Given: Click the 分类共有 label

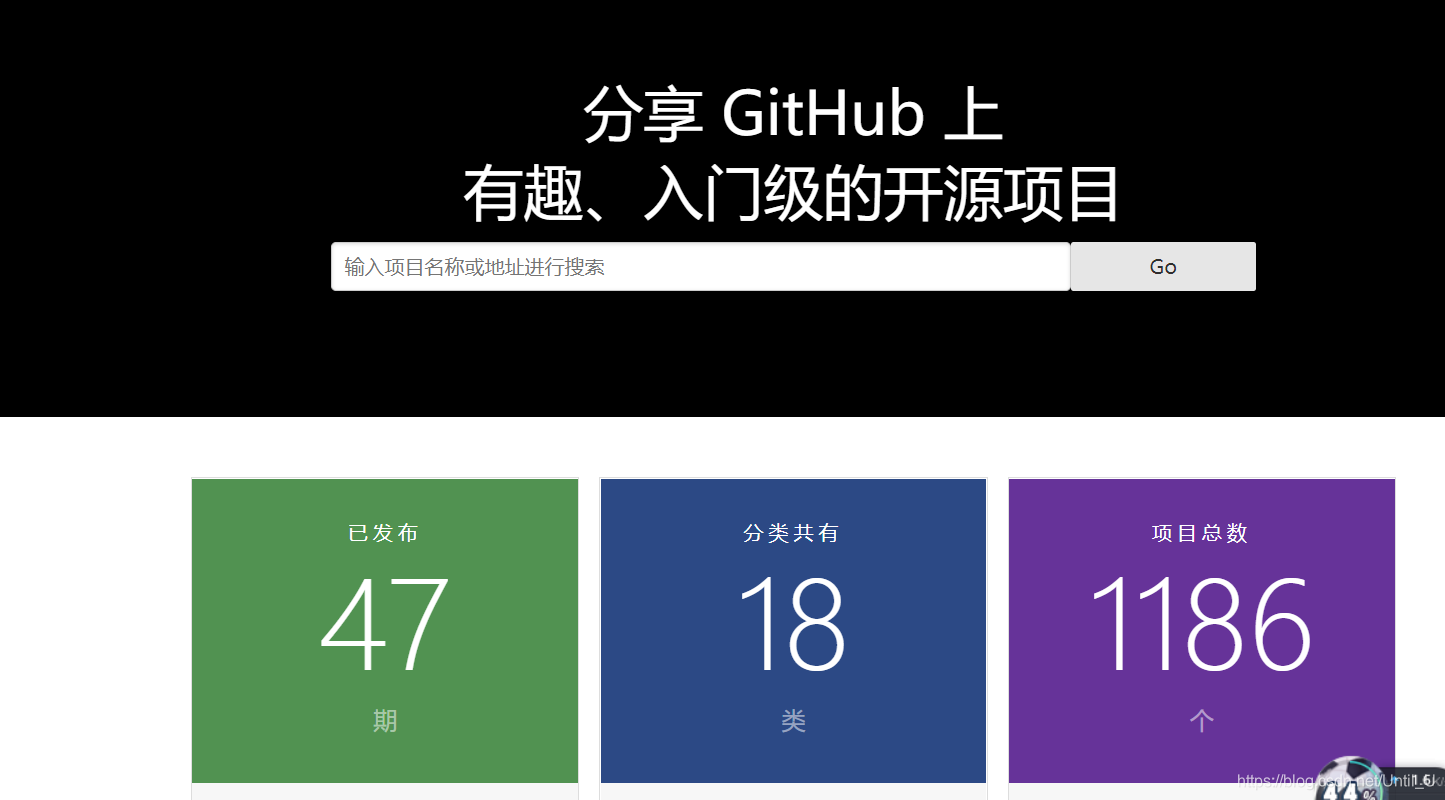Looking at the screenshot, I should [x=792, y=533].
